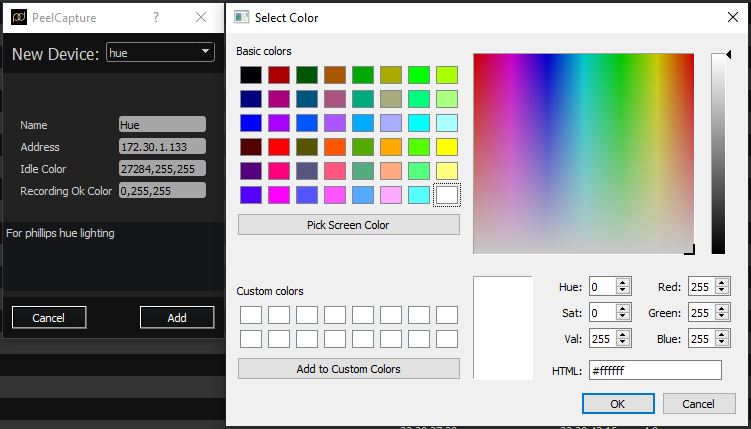Screen dimensions: 751x429
Task: Select the pale yellow basic color swatch
Action: tap(447, 171)
